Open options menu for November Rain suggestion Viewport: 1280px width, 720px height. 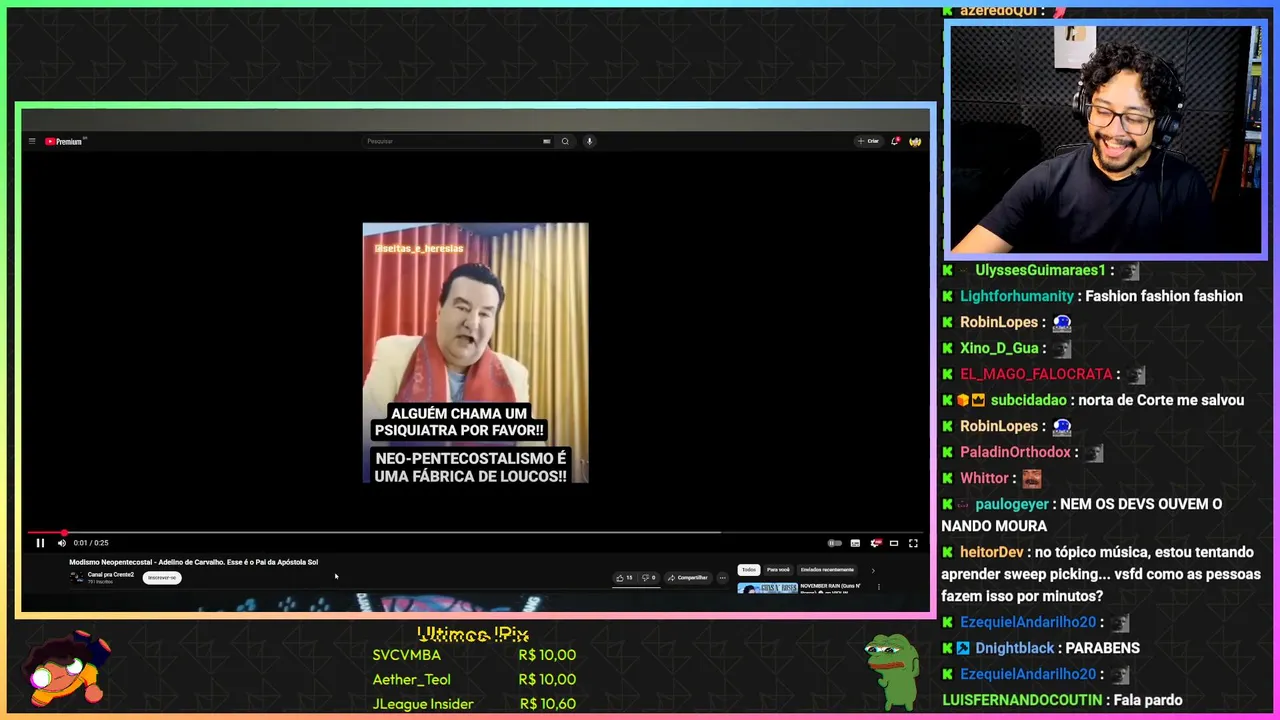pos(878,587)
